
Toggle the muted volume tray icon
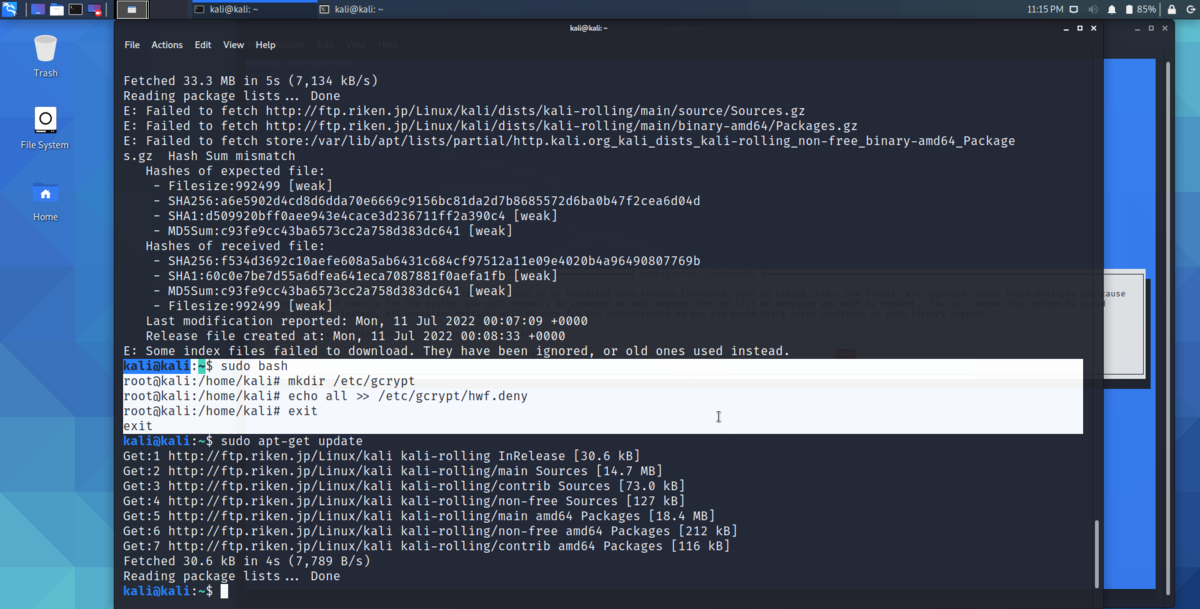(1093, 9)
